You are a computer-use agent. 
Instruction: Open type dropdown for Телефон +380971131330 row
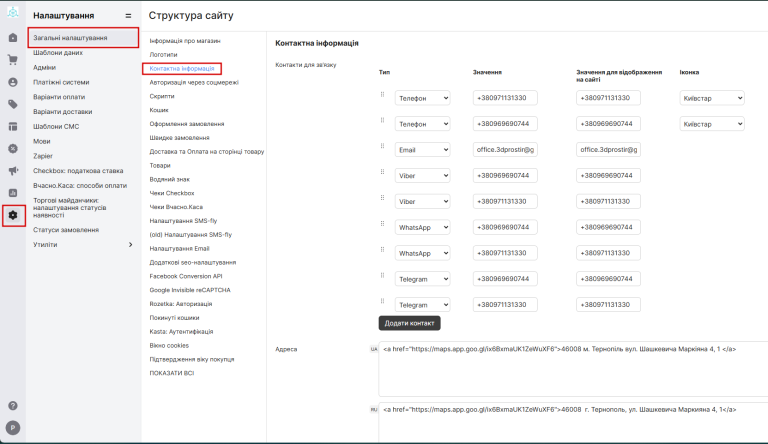point(423,98)
